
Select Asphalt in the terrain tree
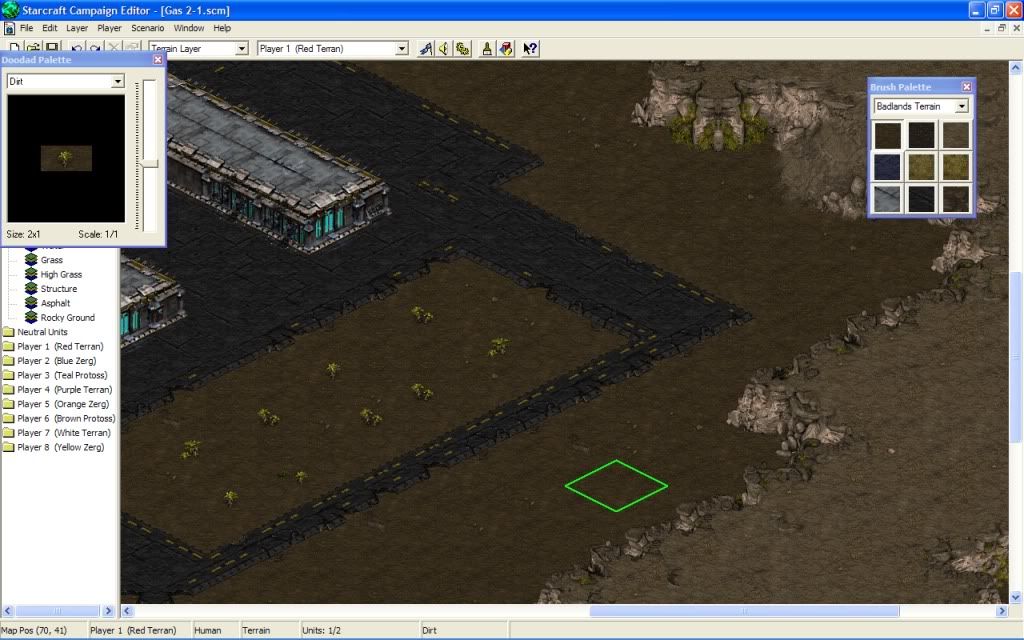click(55, 303)
